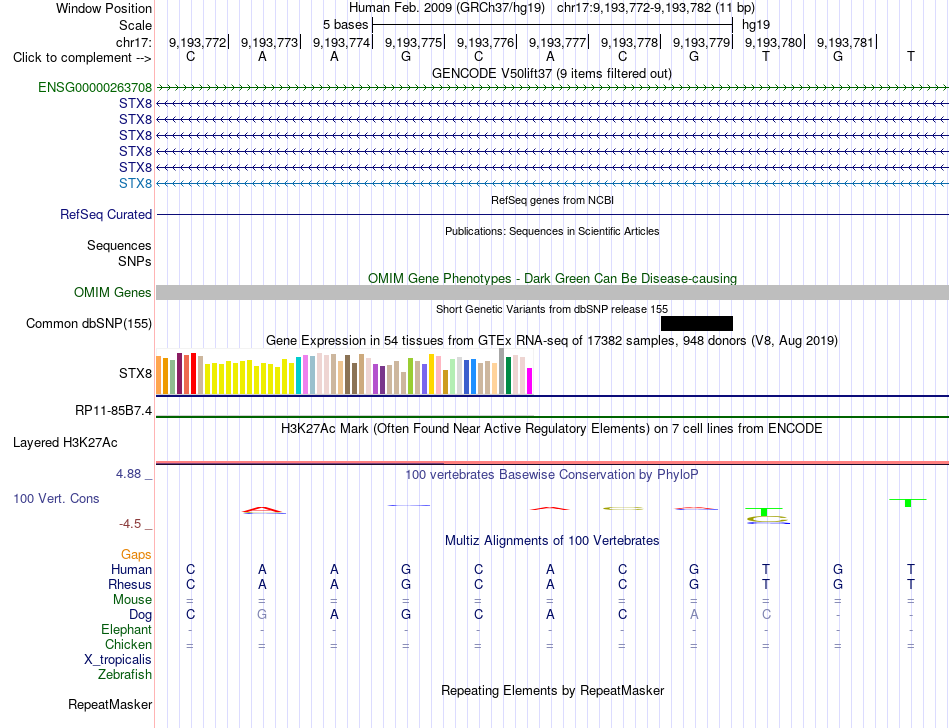Click 'Multiz Alignments of 100 Vertebrates' title
The width and height of the screenshot is (950, 728).
[x=552, y=540]
